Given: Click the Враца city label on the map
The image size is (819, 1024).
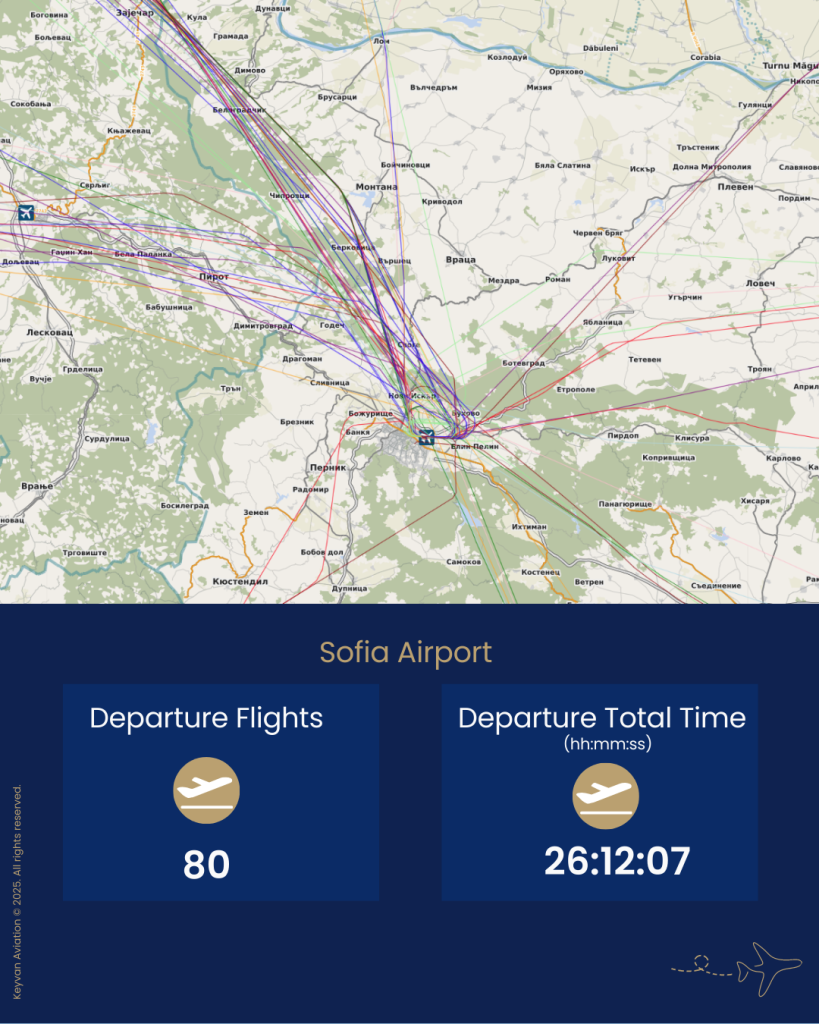Looking at the screenshot, I should click(460, 259).
